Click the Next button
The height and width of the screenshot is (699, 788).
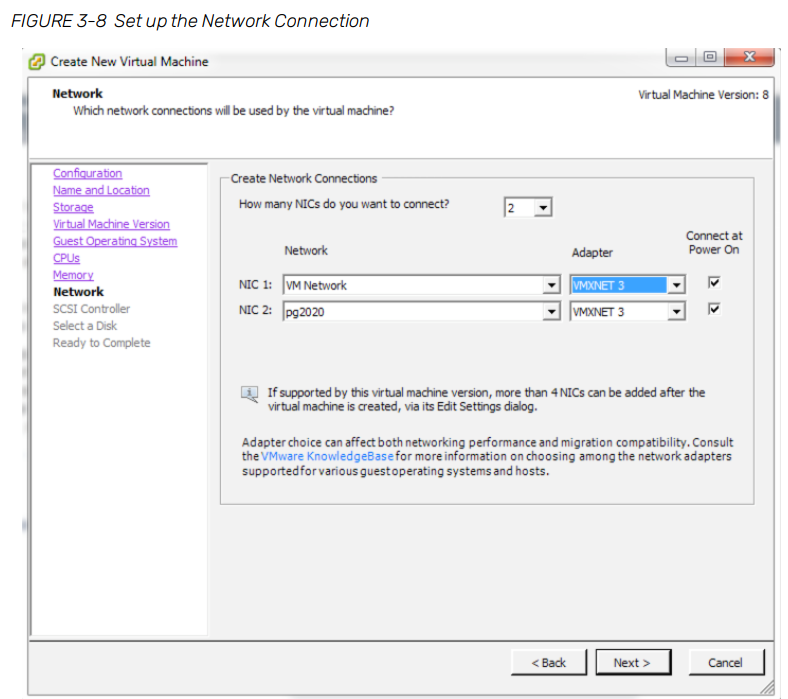tap(633, 663)
